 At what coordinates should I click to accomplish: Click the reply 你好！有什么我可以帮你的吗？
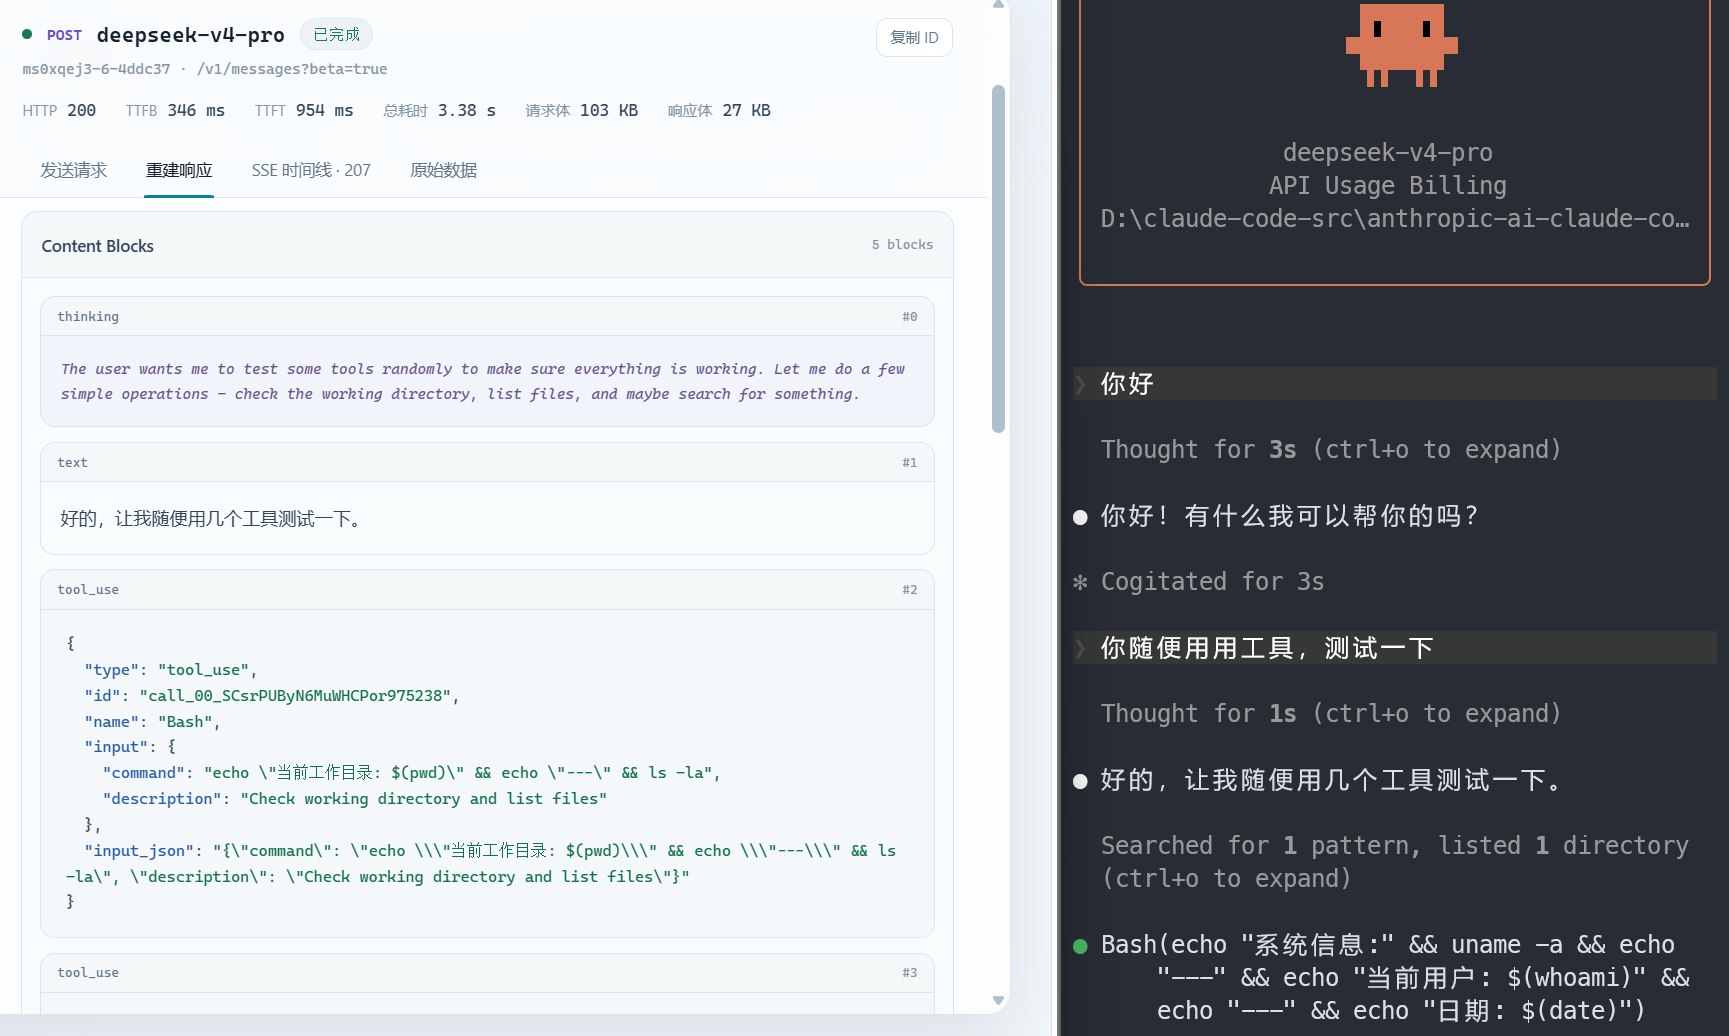coord(1290,516)
